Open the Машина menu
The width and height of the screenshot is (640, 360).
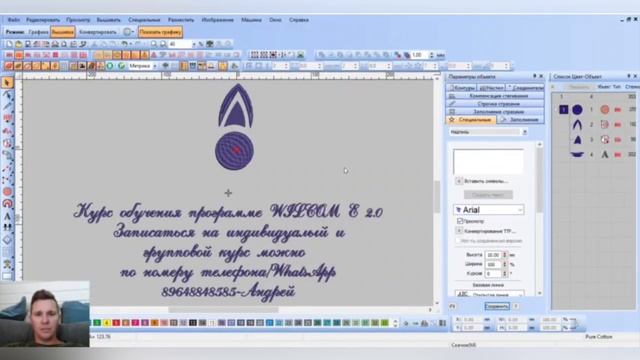click(x=251, y=20)
